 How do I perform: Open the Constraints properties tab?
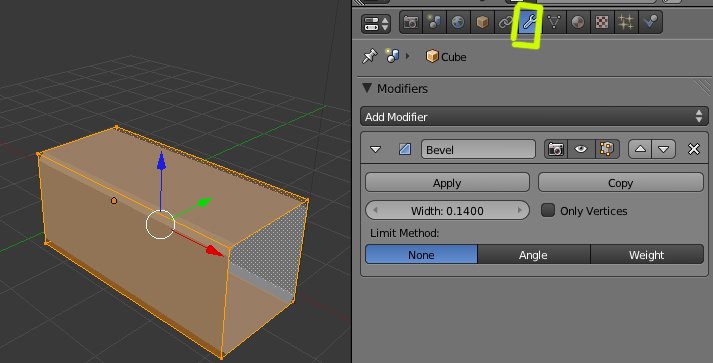click(x=506, y=22)
